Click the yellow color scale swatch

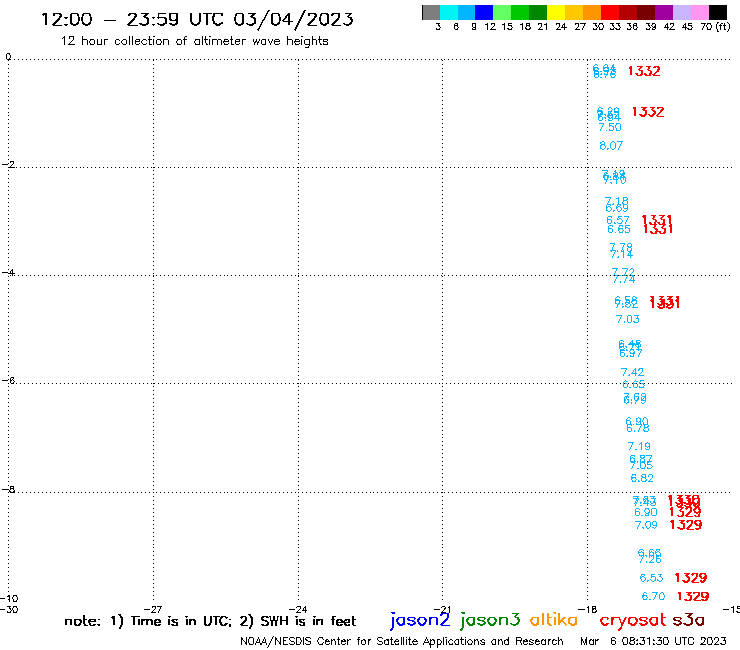pyautogui.click(x=556, y=12)
